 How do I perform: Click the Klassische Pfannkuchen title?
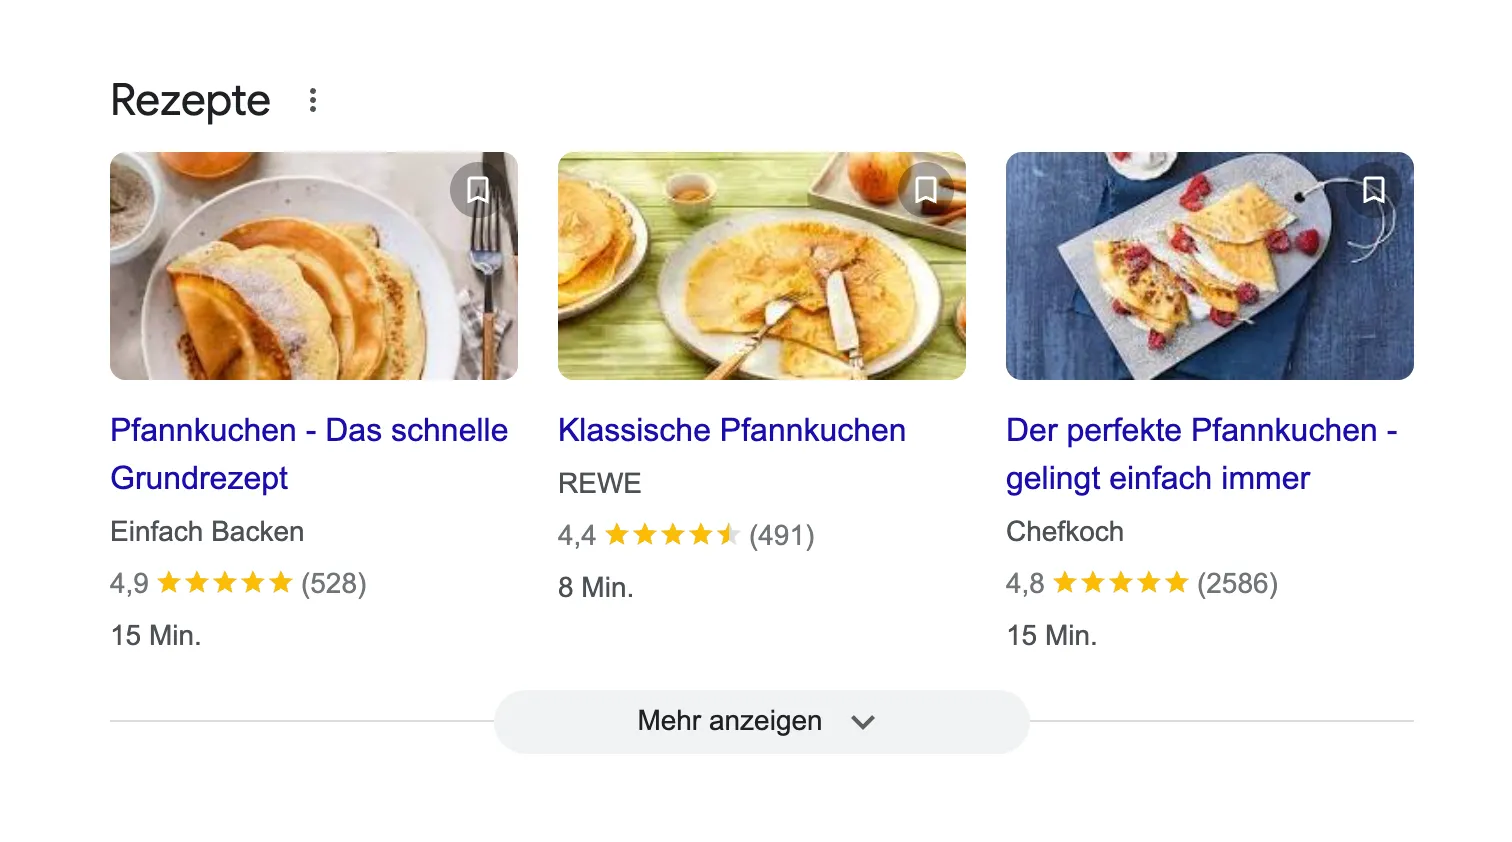731,430
